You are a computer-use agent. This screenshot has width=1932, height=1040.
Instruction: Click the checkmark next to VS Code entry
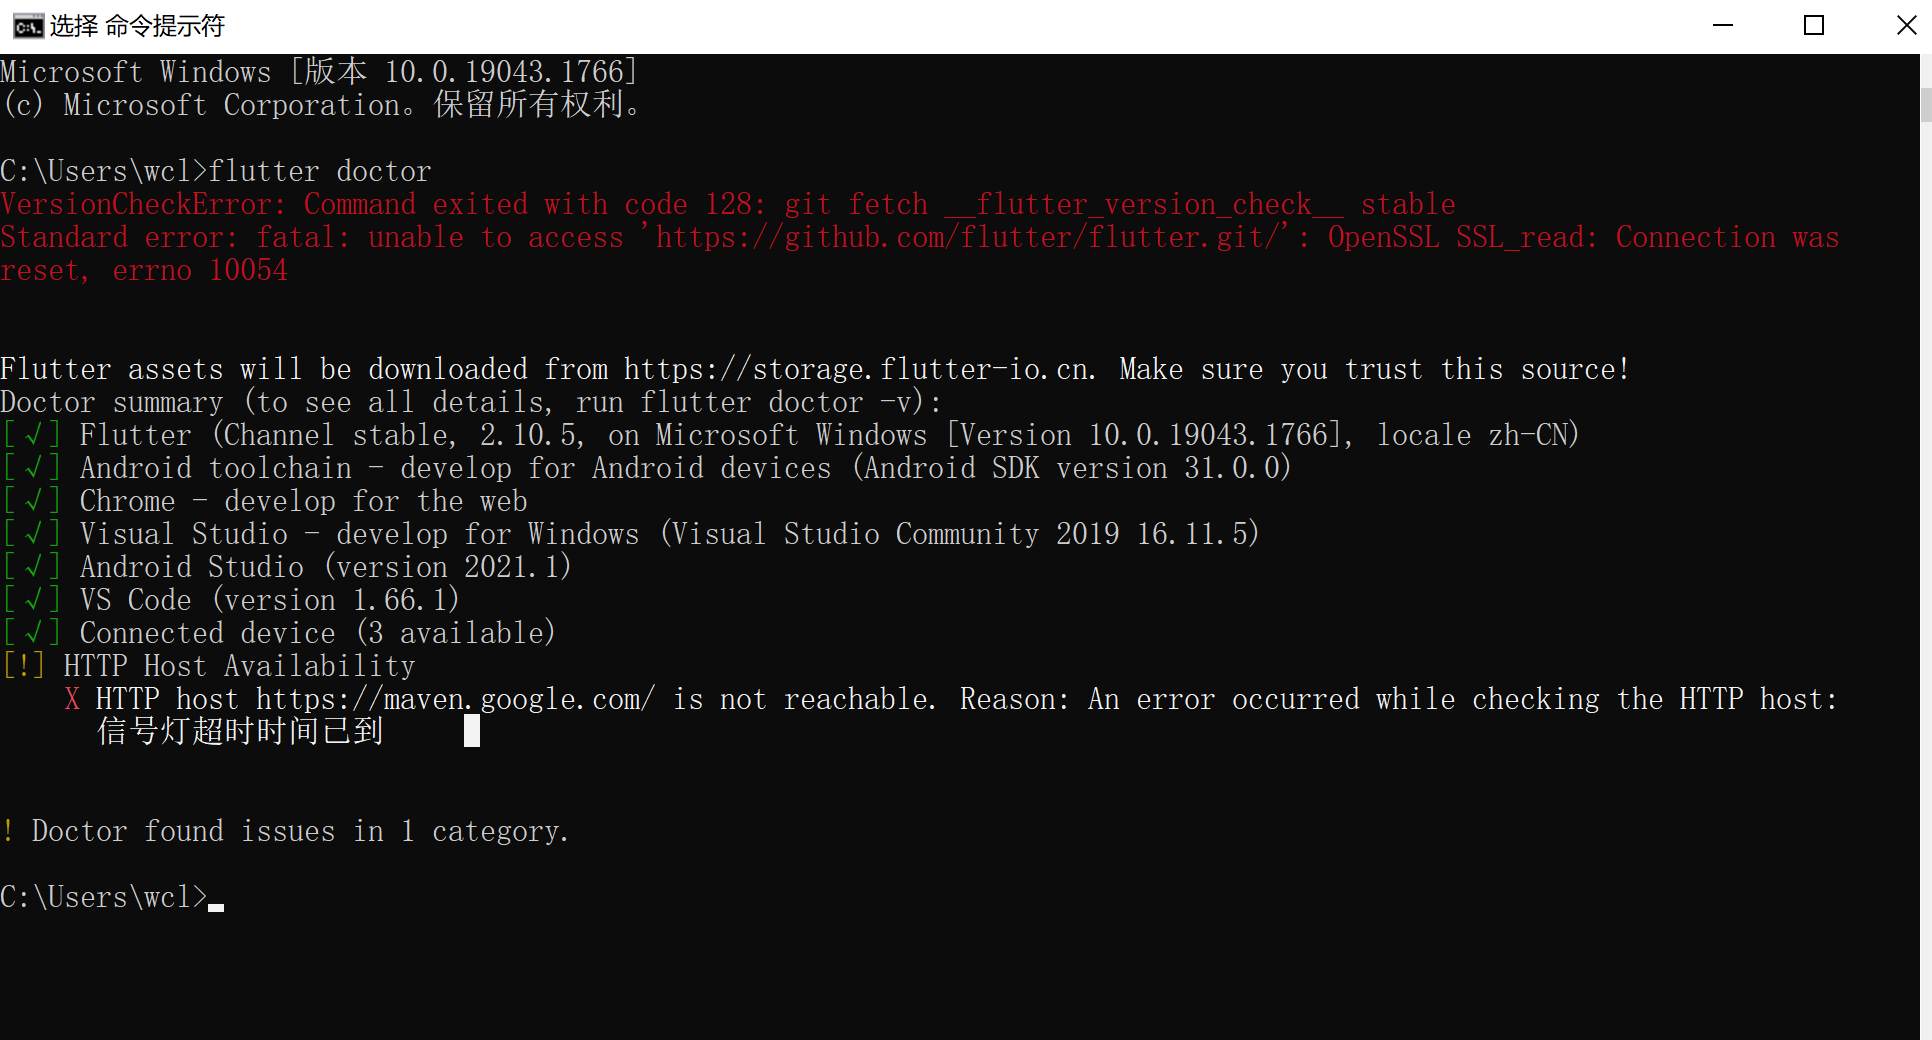tap(33, 599)
